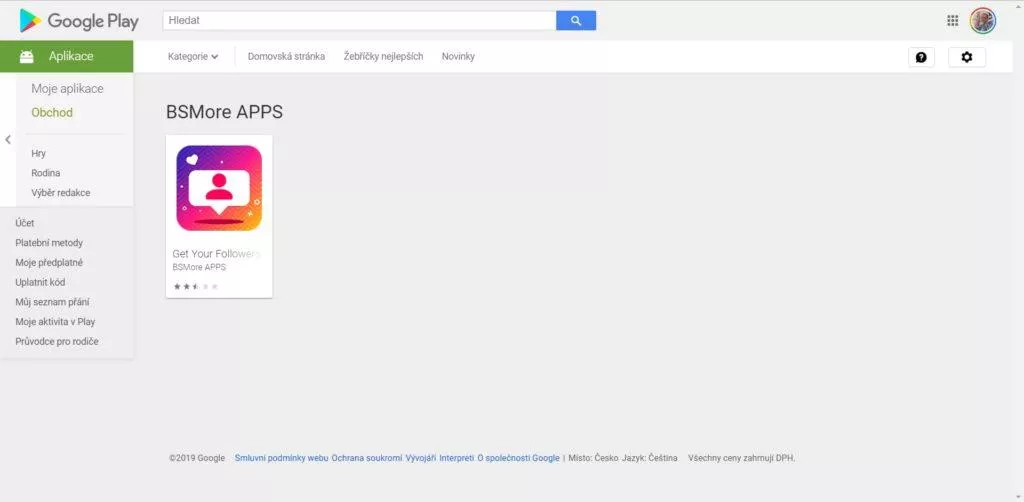The image size is (1024, 502).
Task: Click the blue search magnifier button
Action: pyautogui.click(x=575, y=20)
